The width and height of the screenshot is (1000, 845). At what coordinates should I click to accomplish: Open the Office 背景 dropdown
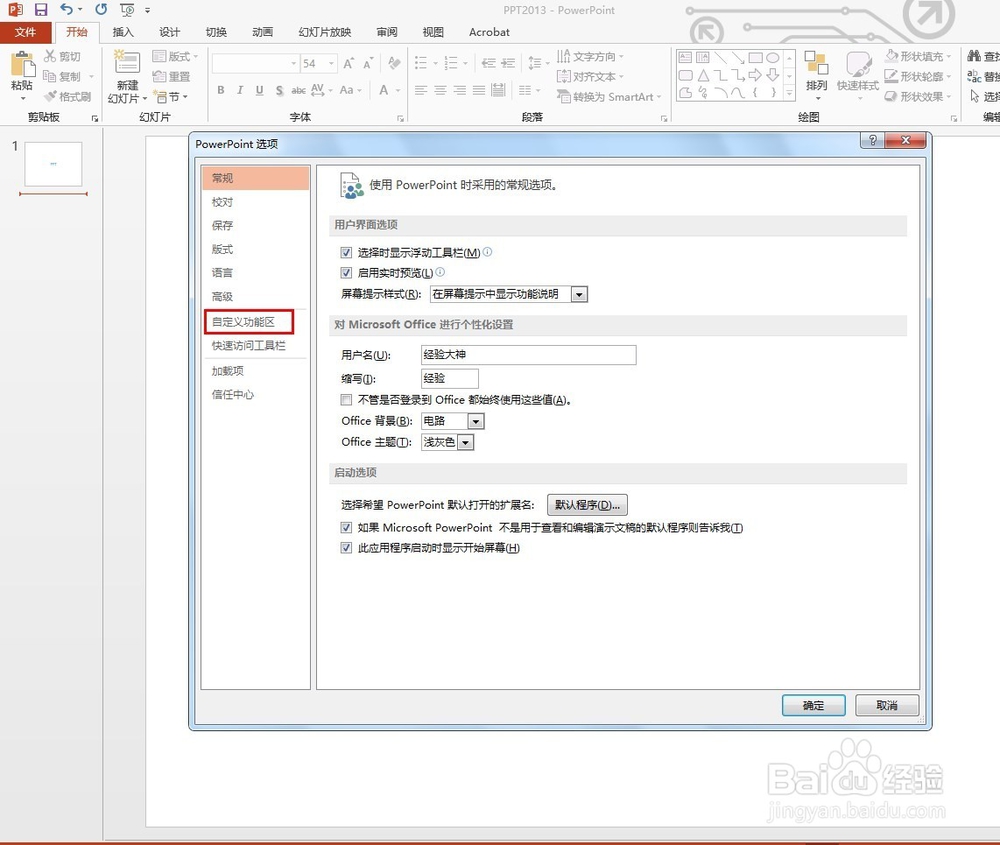coord(475,420)
